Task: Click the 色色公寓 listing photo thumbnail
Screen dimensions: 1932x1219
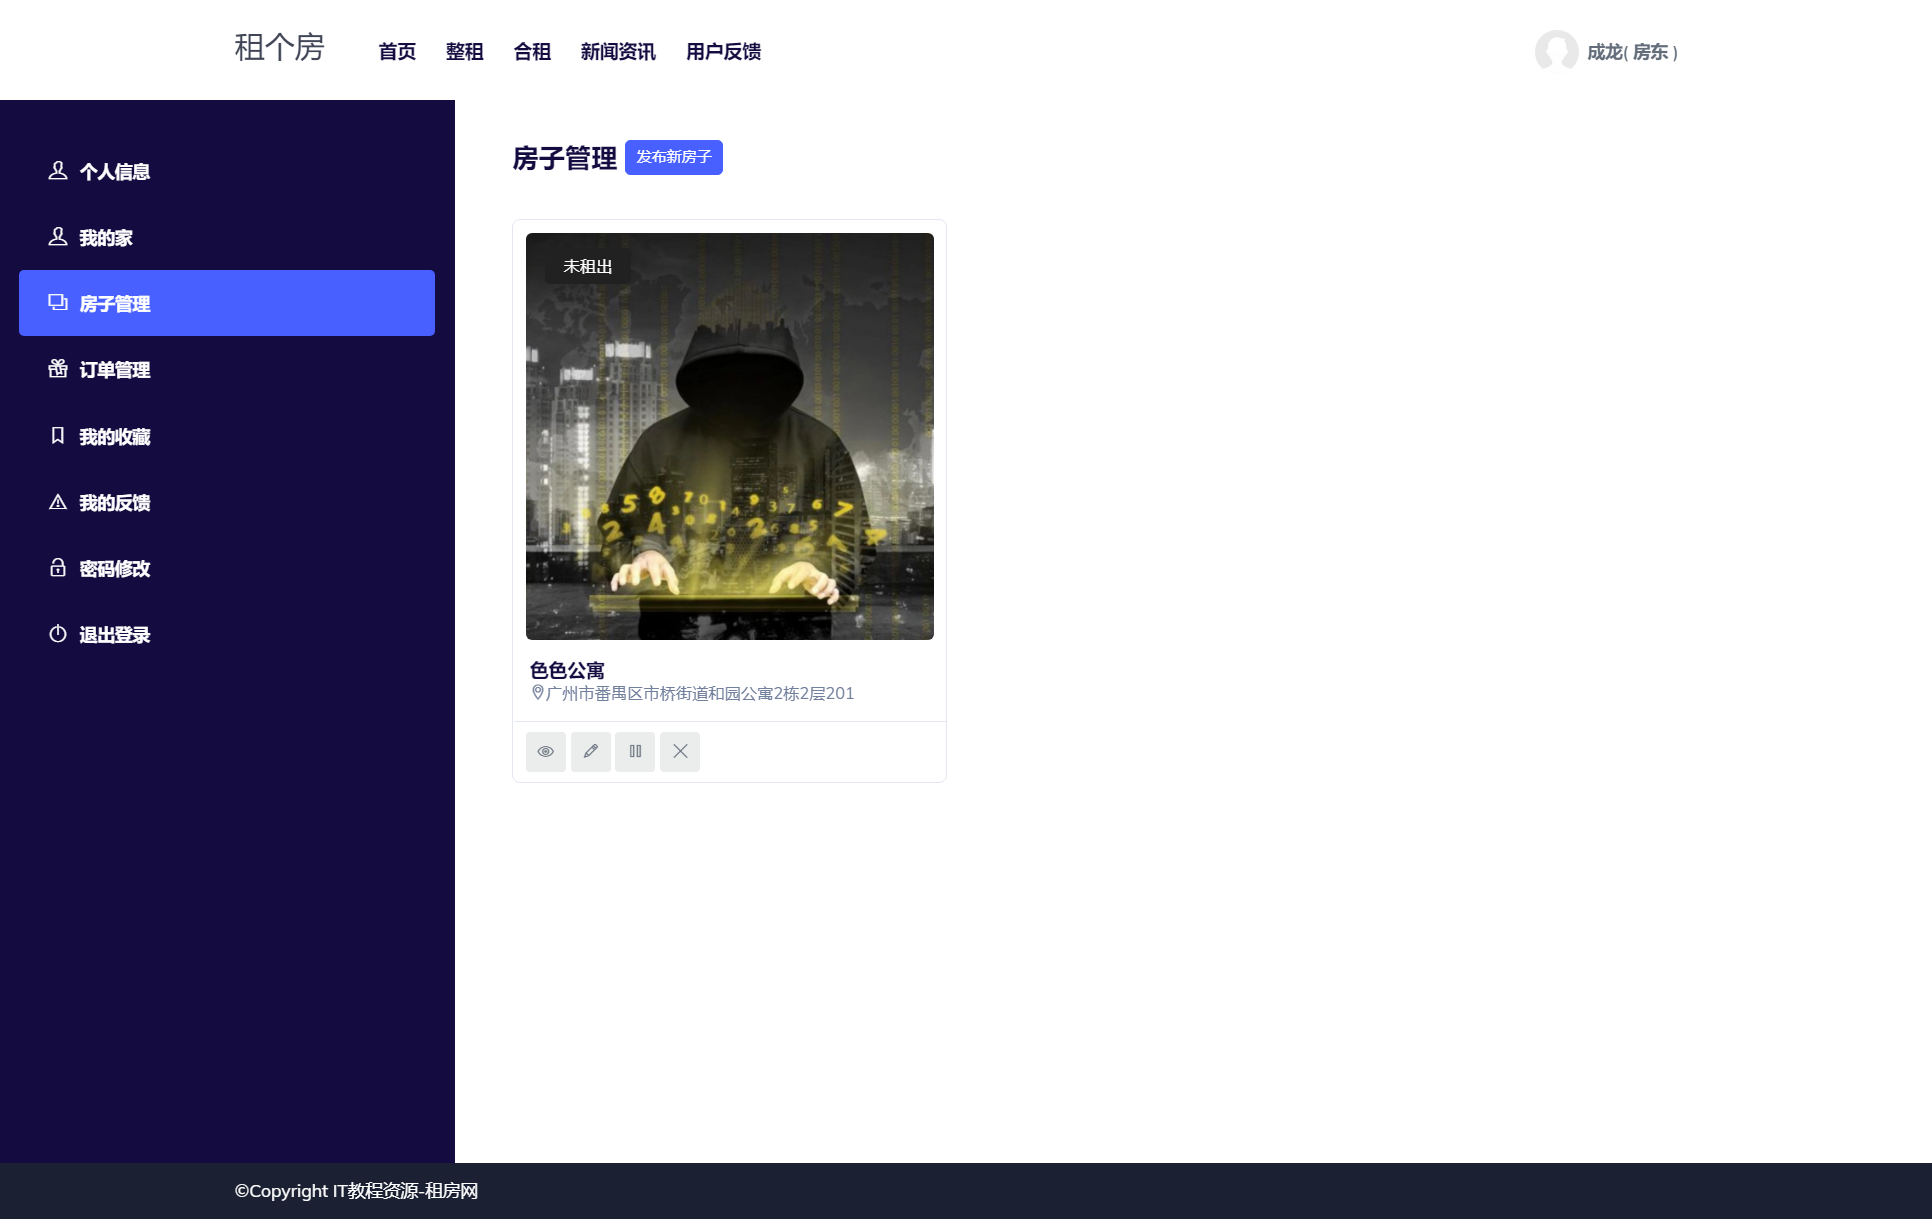Action: 729,436
